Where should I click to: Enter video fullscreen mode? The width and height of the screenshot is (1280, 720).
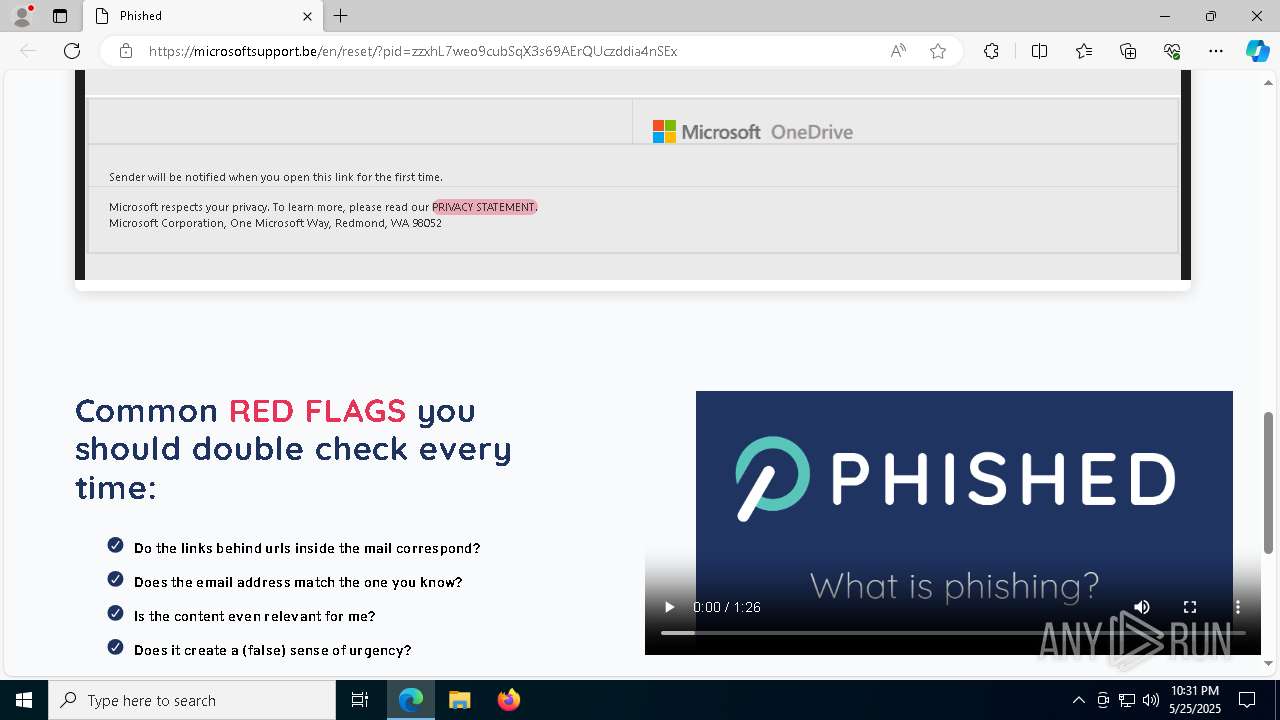pyautogui.click(x=1190, y=607)
